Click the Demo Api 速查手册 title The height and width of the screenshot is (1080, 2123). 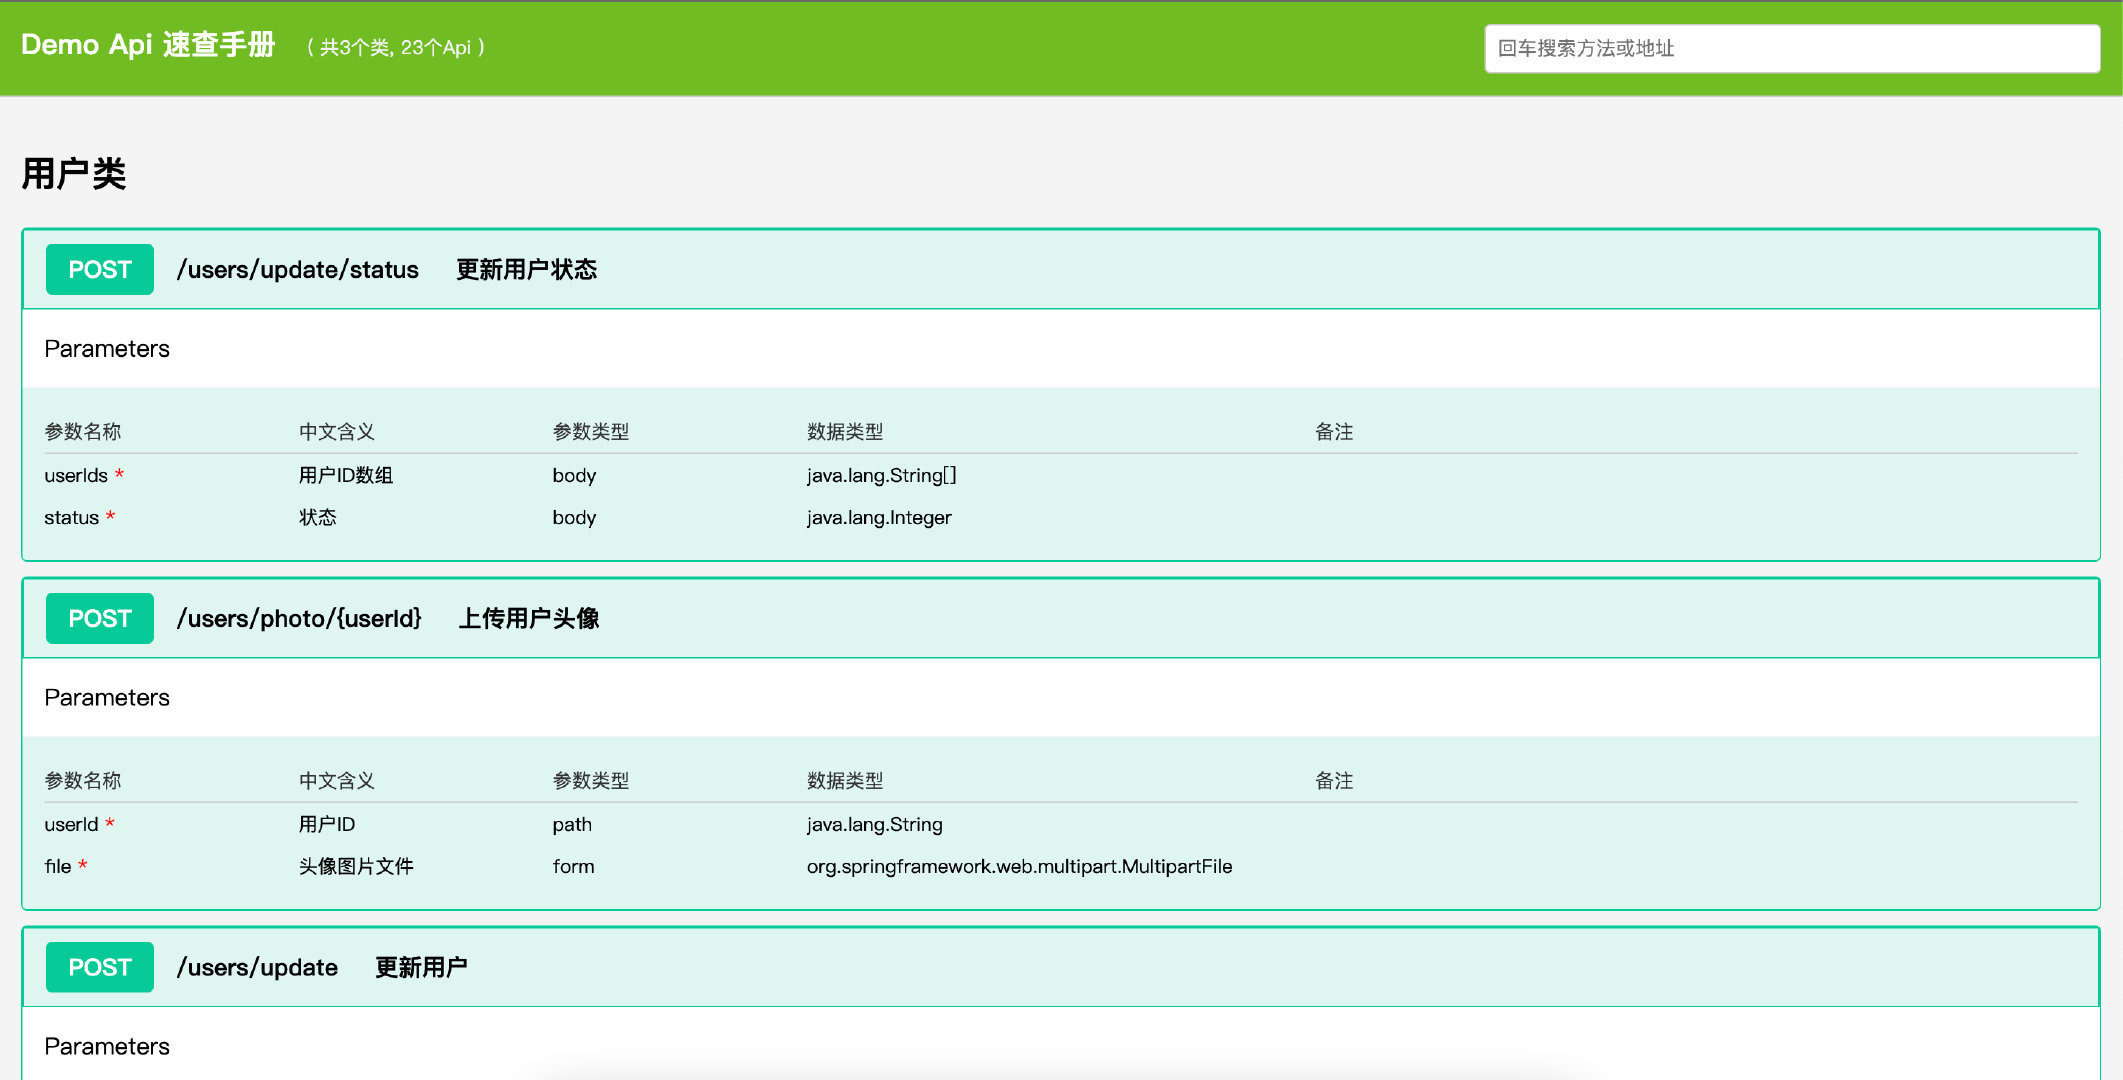[x=148, y=46]
